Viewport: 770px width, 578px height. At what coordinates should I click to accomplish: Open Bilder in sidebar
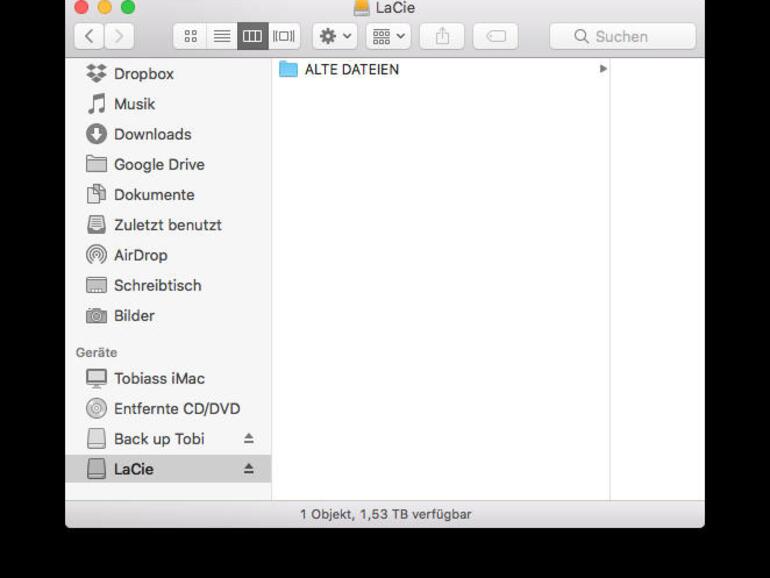[x=134, y=316]
